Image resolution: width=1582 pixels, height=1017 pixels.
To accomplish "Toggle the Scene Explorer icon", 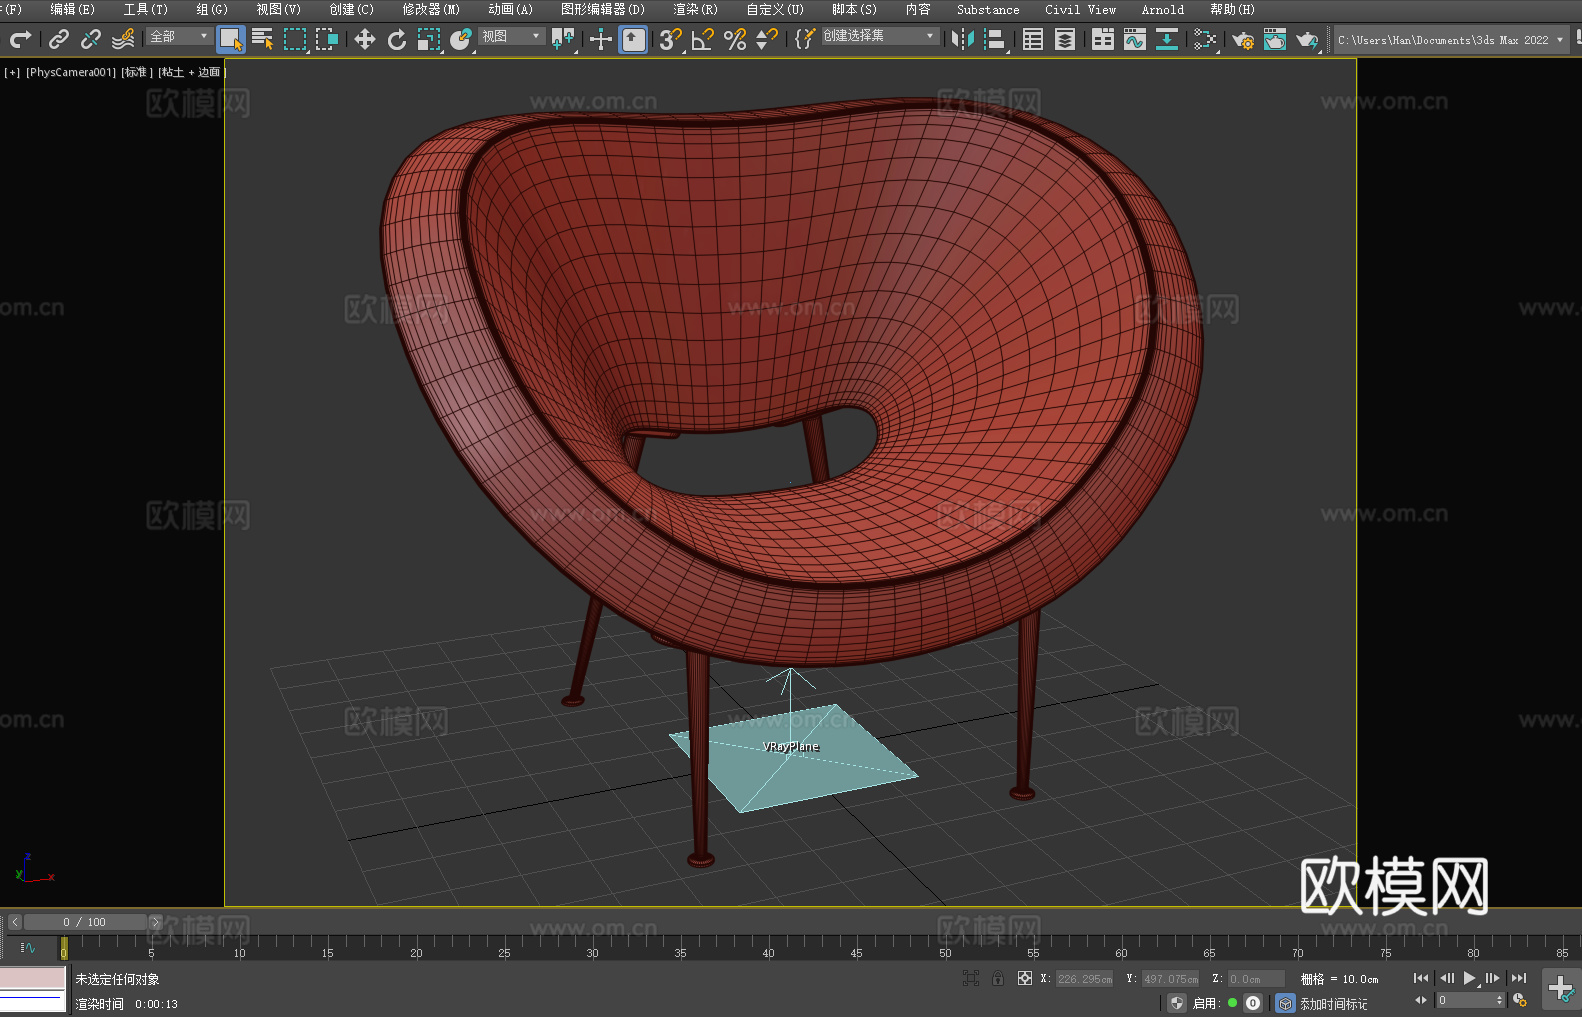I will coord(1033,39).
